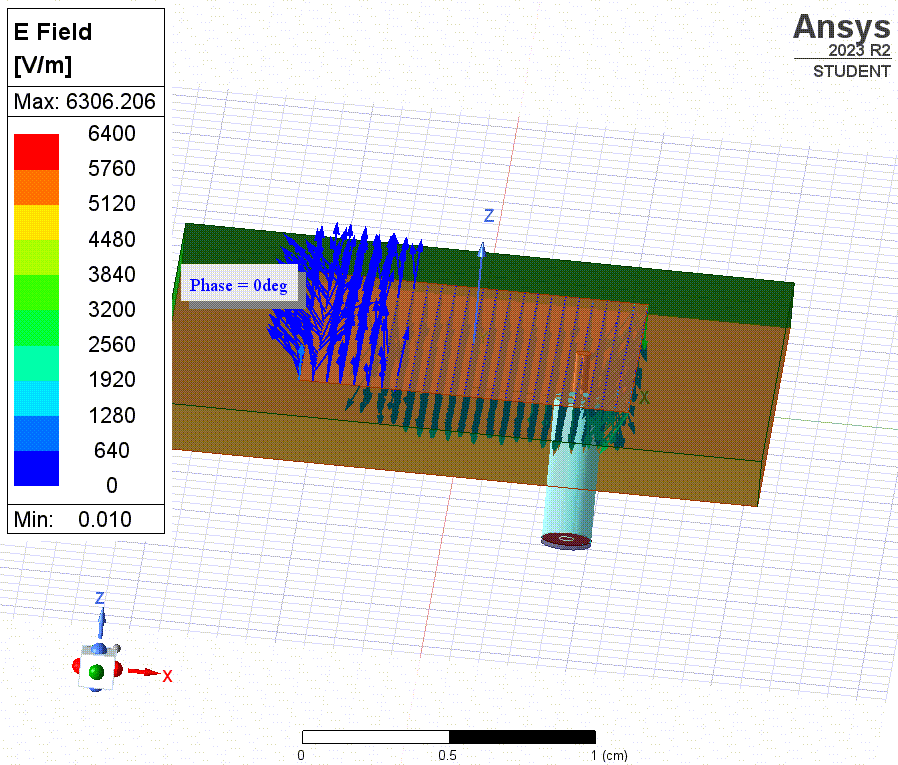The width and height of the screenshot is (898, 765).
Task: Select the 1920 legend scale value
Action: [x=112, y=379]
